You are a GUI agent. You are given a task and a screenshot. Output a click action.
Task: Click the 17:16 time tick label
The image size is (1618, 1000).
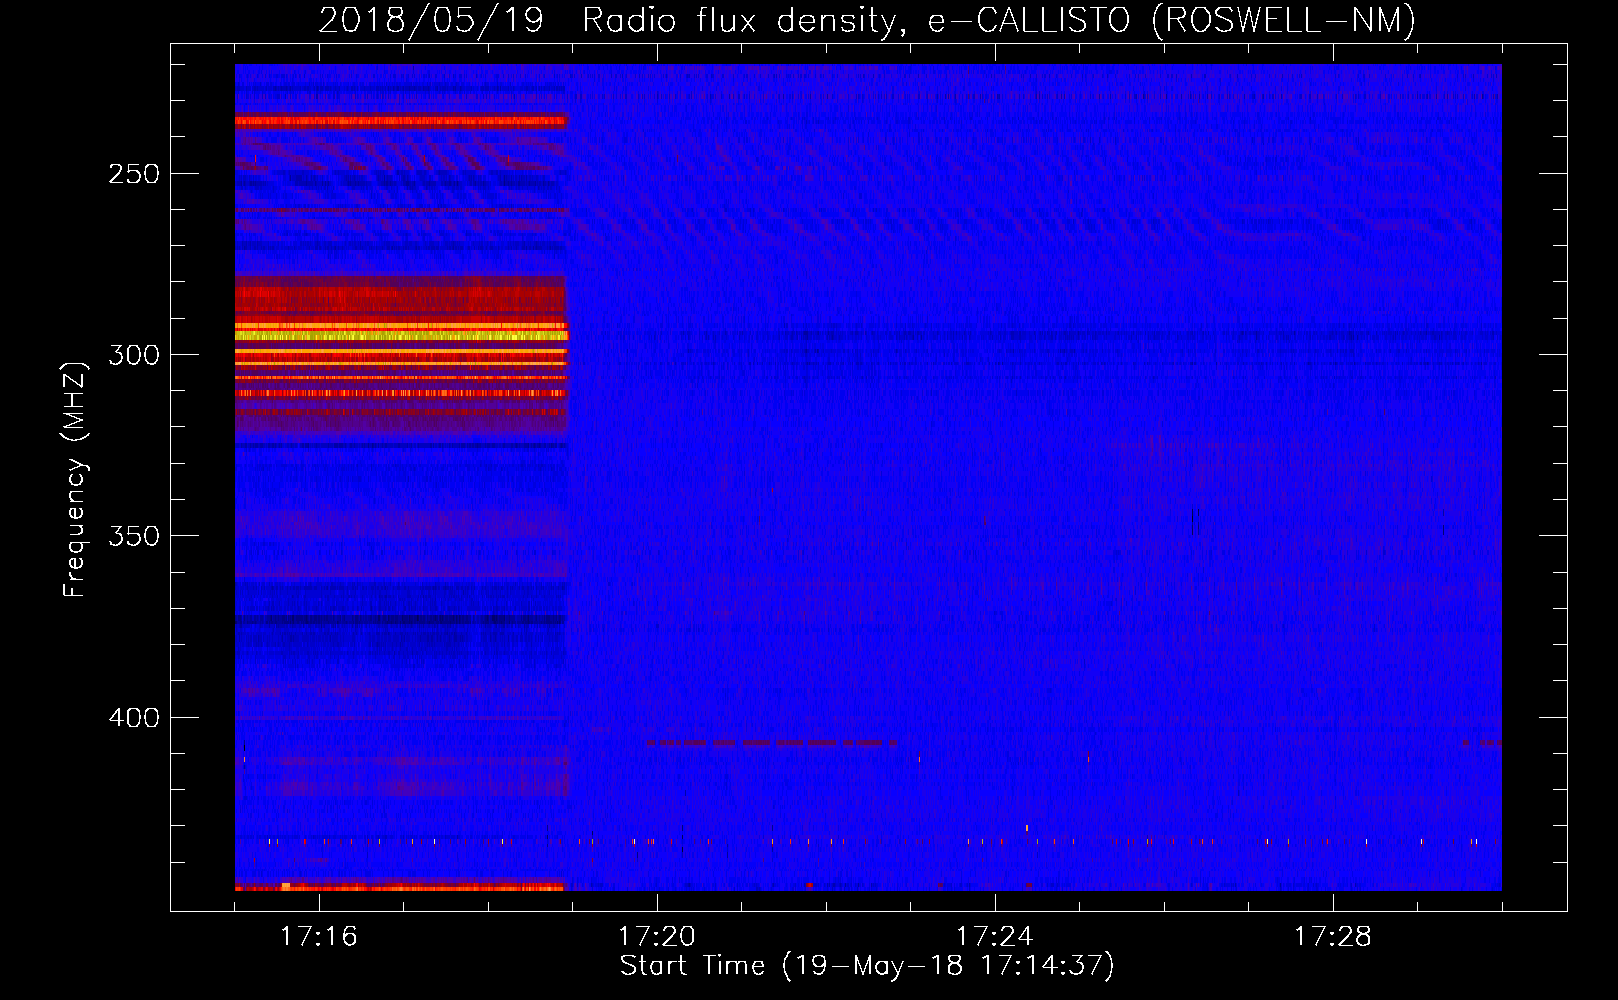point(319,936)
